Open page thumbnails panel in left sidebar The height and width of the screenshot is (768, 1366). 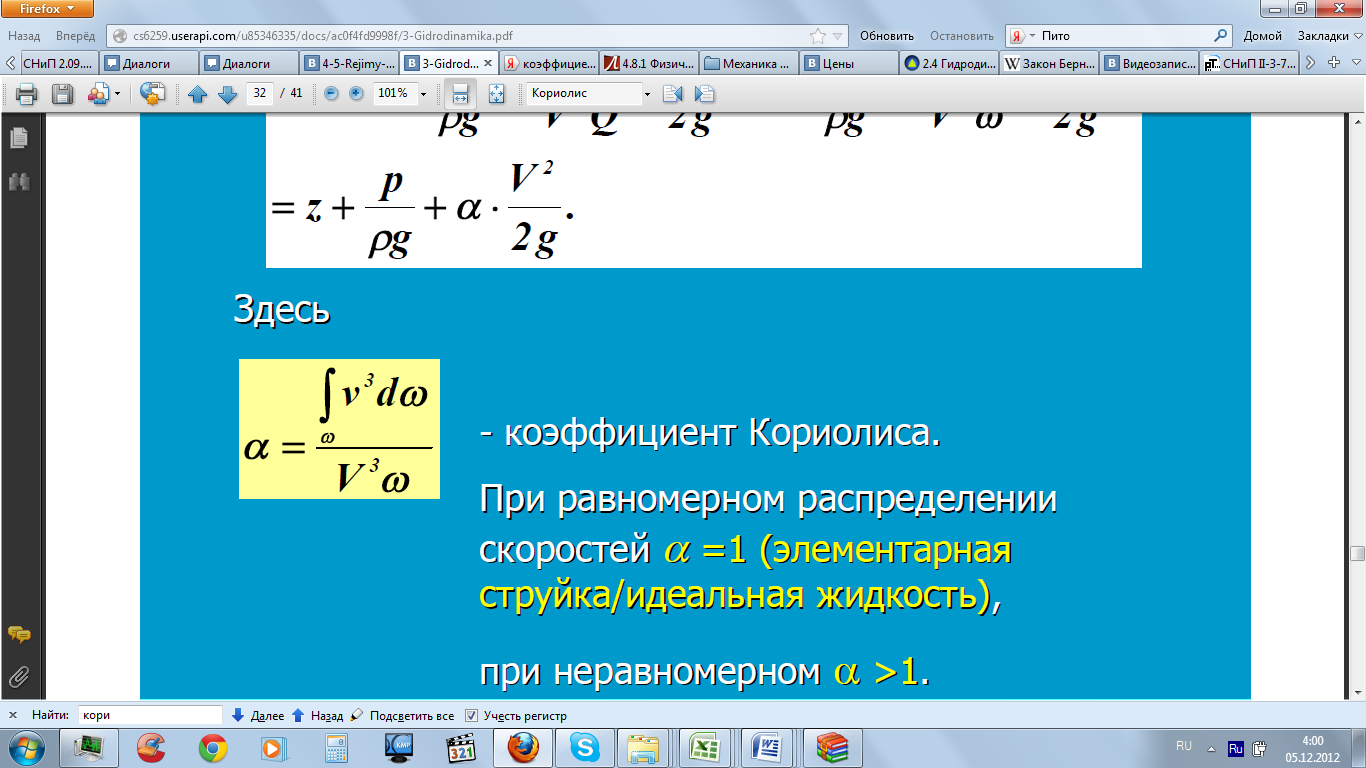18,138
